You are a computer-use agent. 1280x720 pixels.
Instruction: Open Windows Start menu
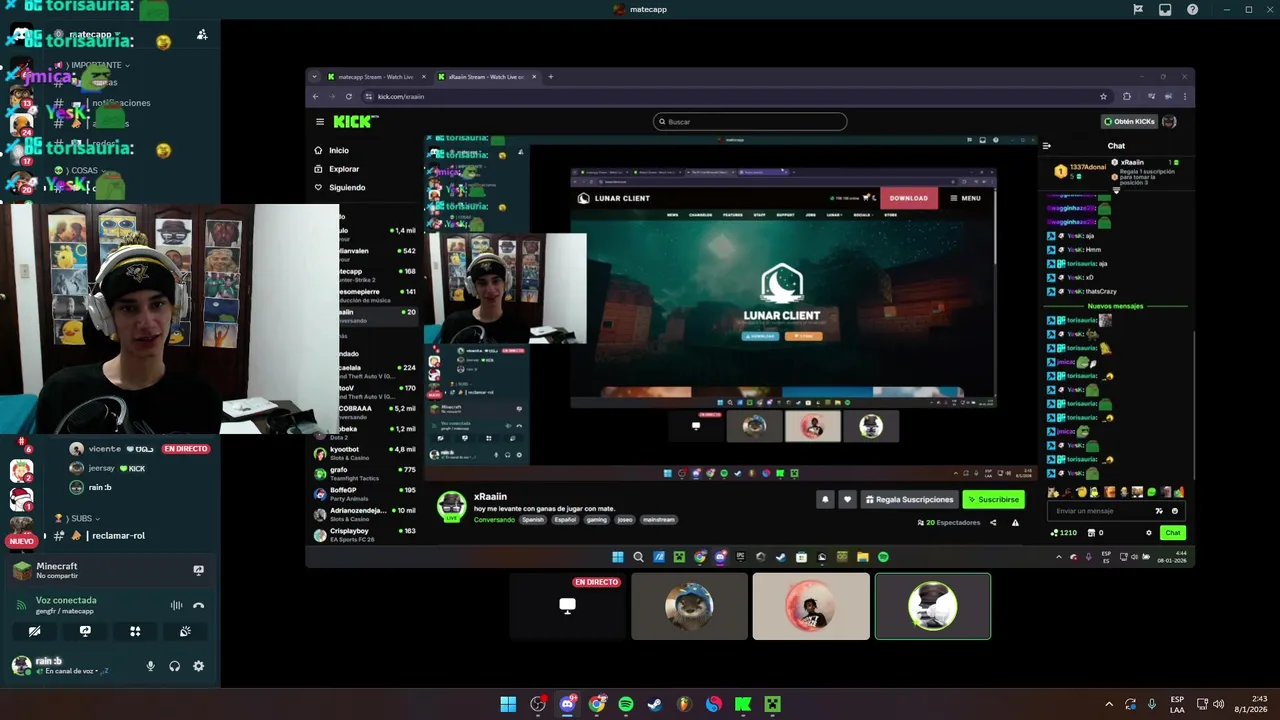(x=508, y=704)
